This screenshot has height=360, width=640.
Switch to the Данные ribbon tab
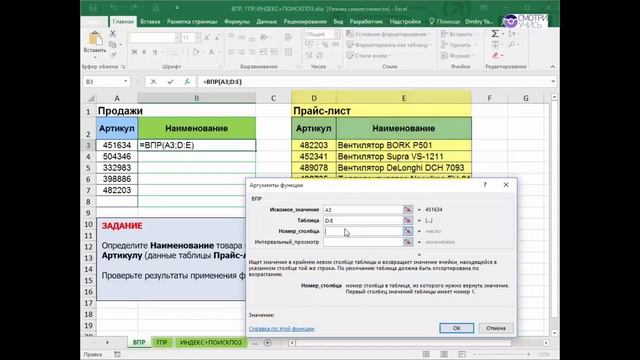[x=267, y=21]
